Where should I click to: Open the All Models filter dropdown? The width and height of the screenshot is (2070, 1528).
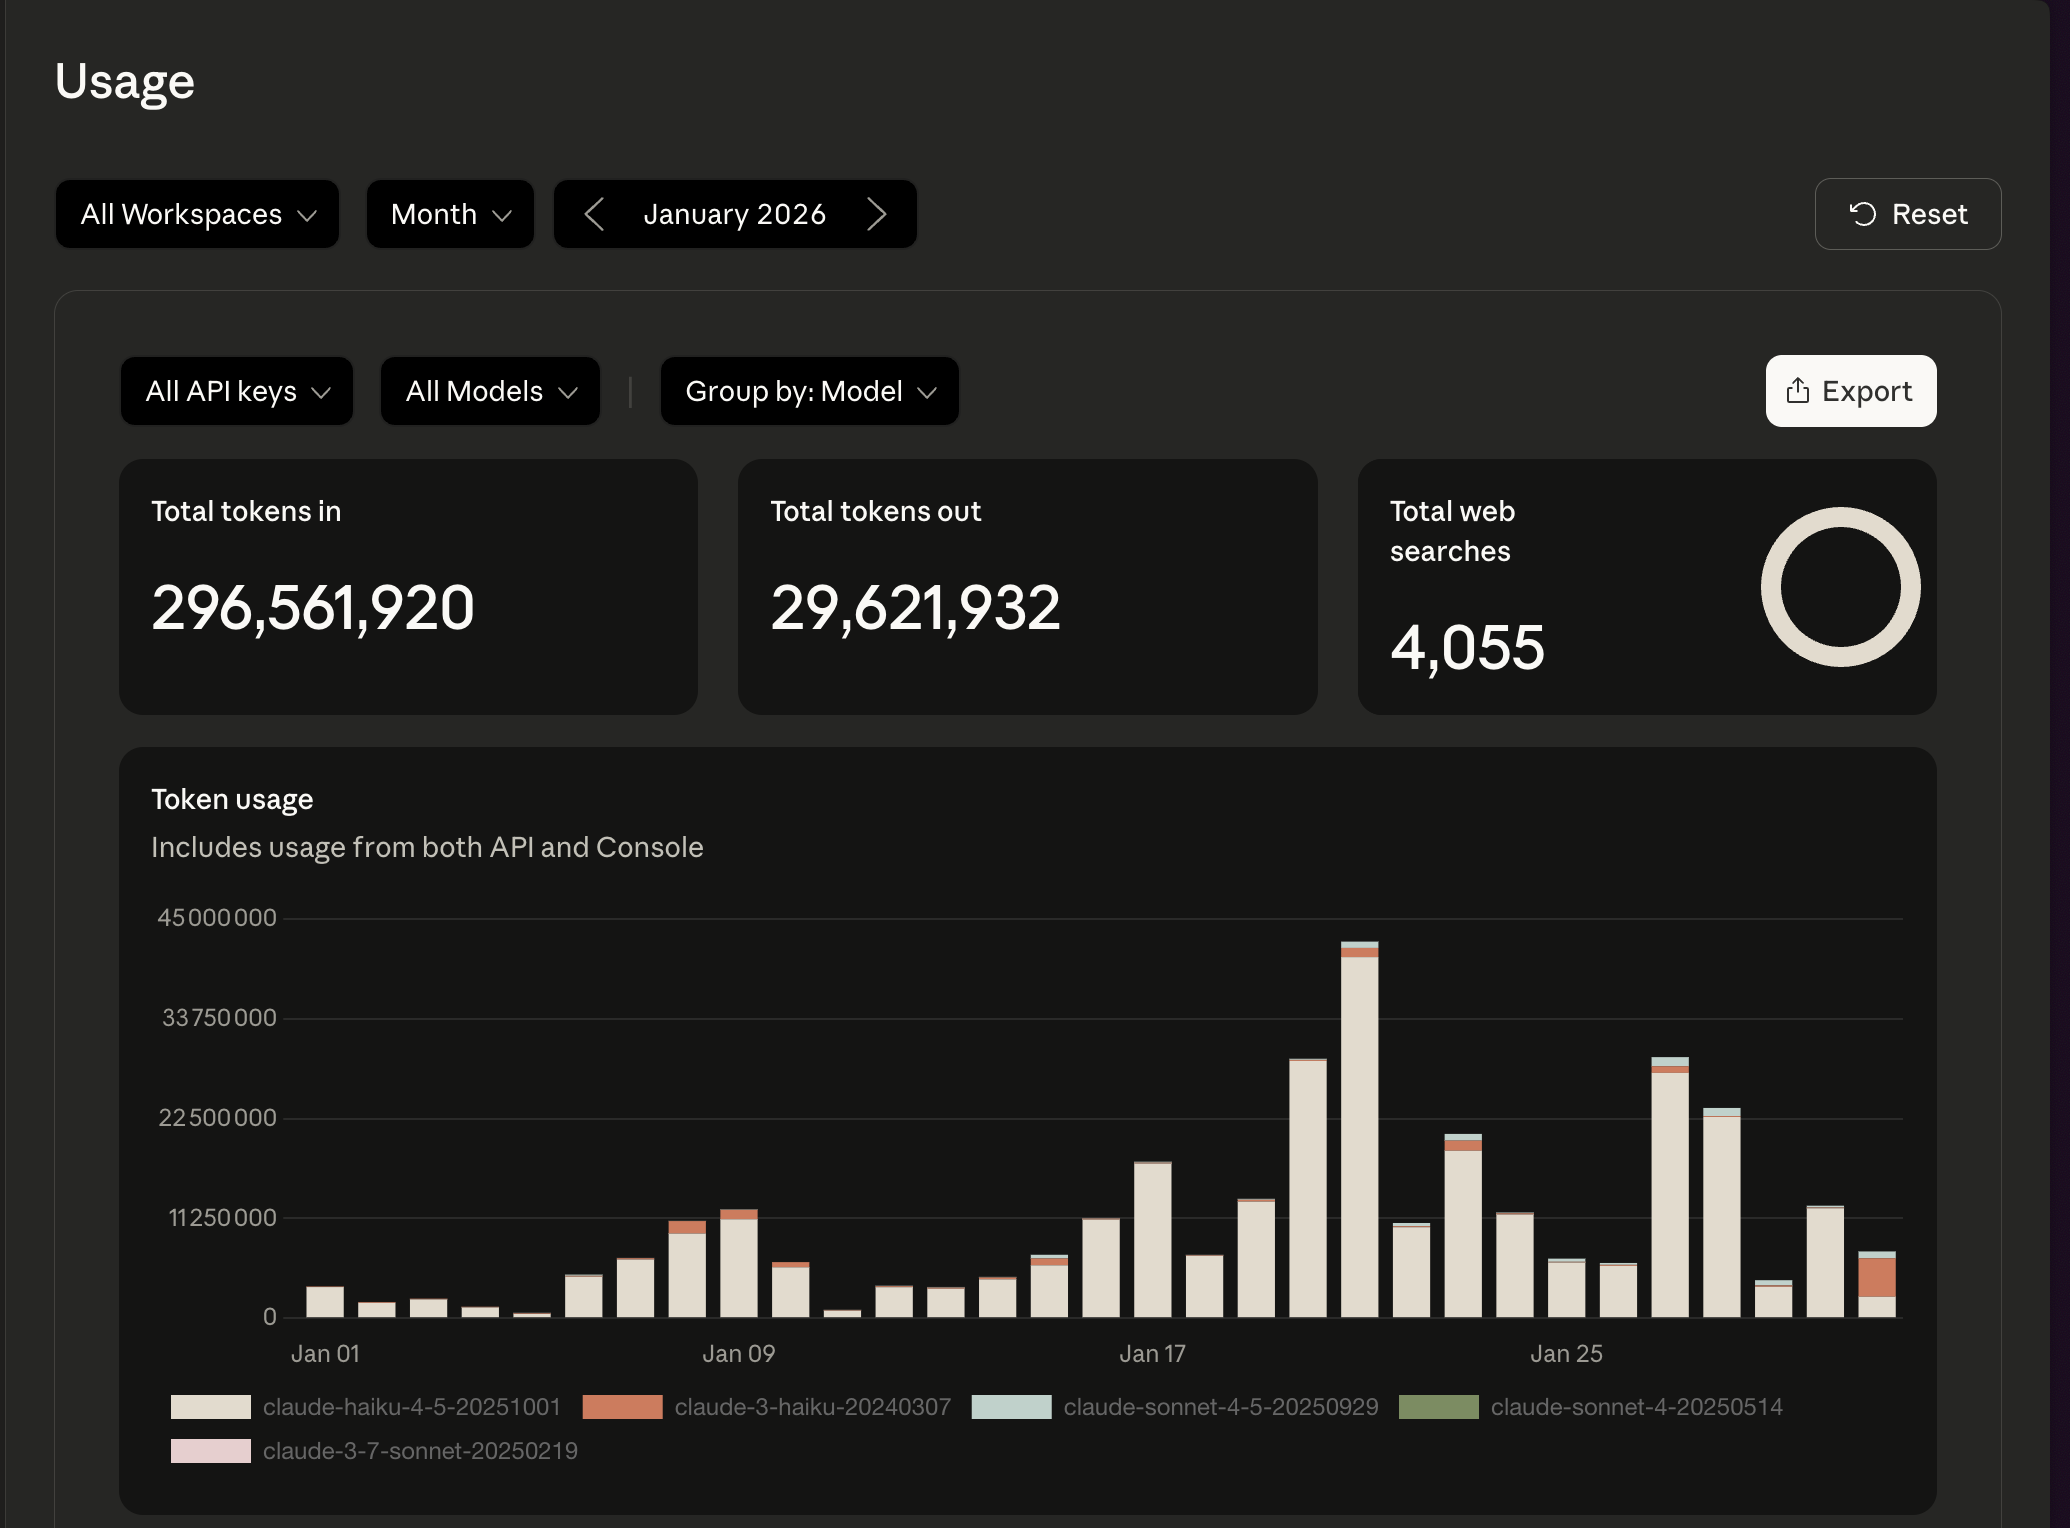click(x=490, y=391)
